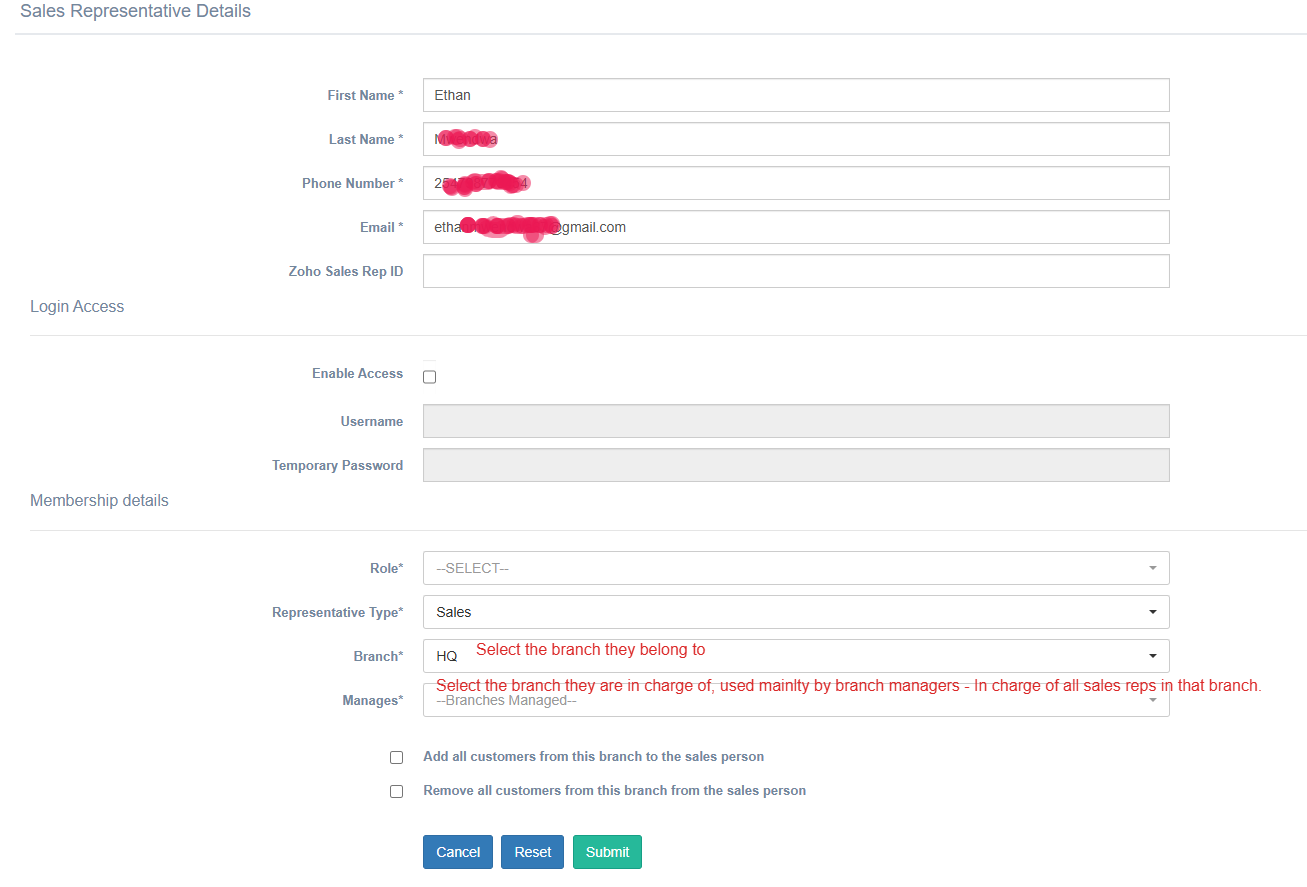Enable the Enable Access checkbox

coord(430,377)
